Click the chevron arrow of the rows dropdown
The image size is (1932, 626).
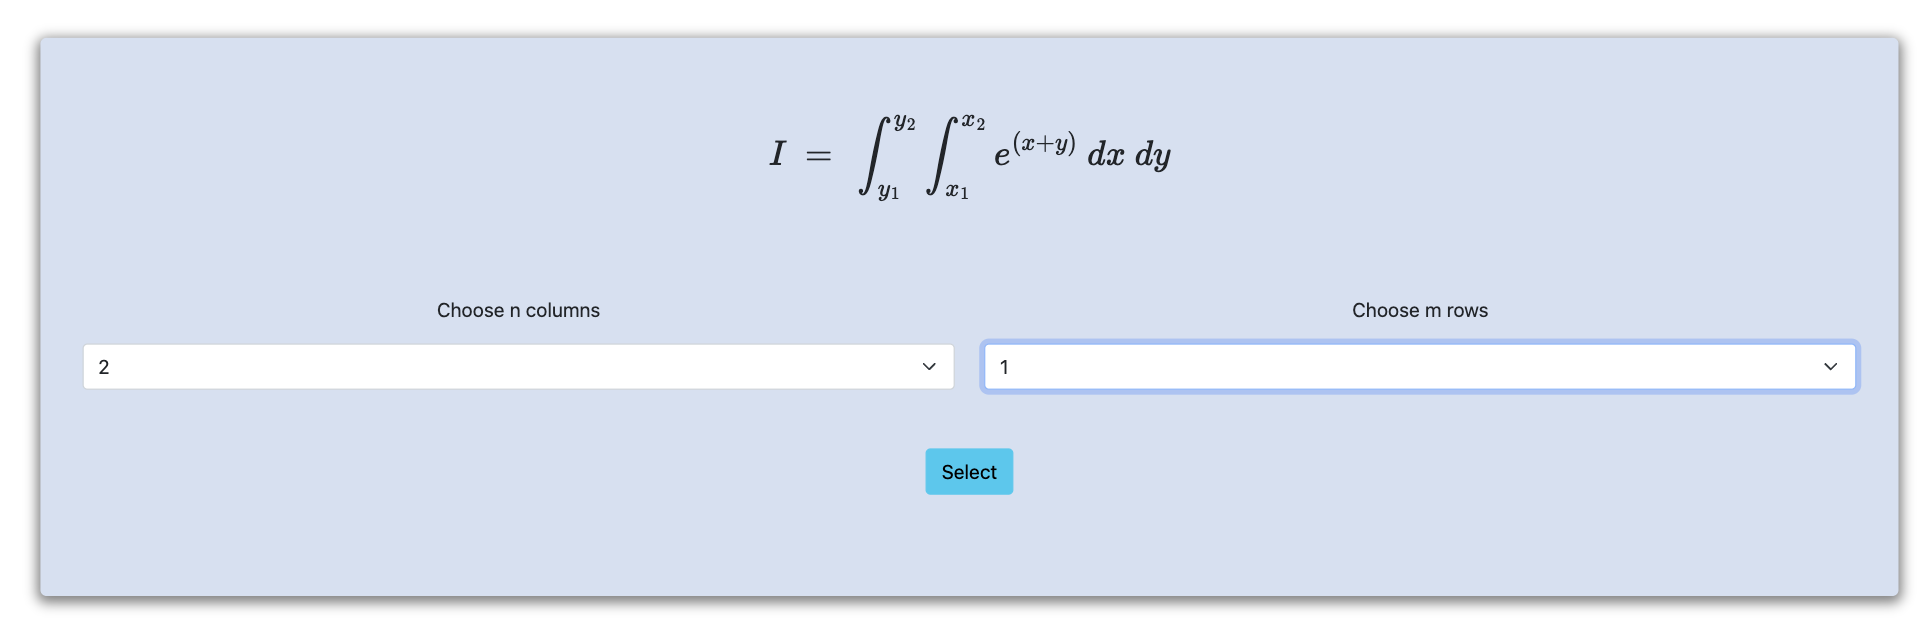tap(1830, 367)
